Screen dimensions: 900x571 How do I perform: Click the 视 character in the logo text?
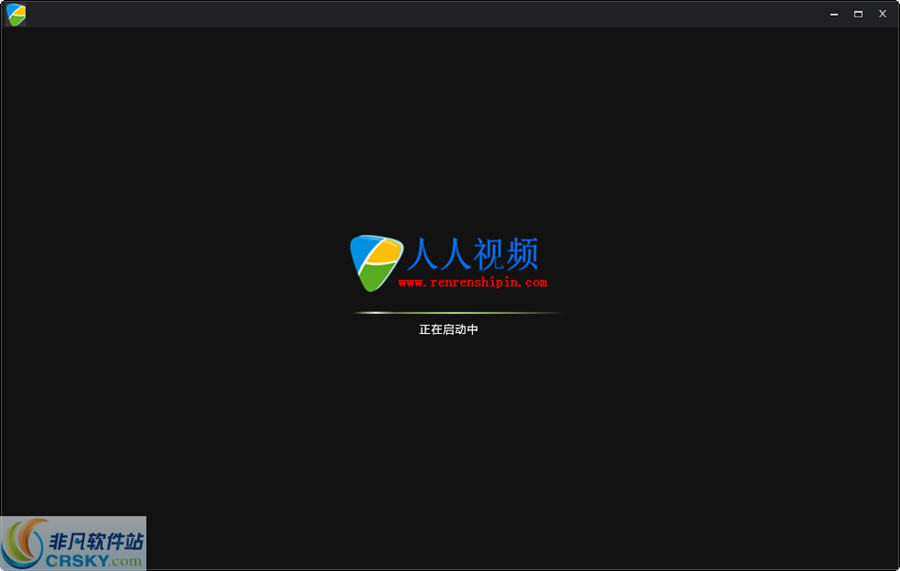coord(489,255)
